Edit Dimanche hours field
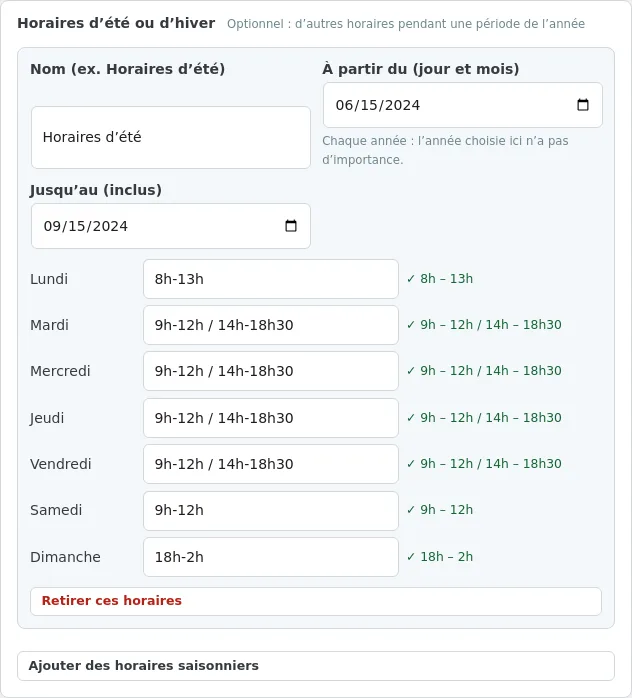The image size is (632, 698). (x=271, y=557)
